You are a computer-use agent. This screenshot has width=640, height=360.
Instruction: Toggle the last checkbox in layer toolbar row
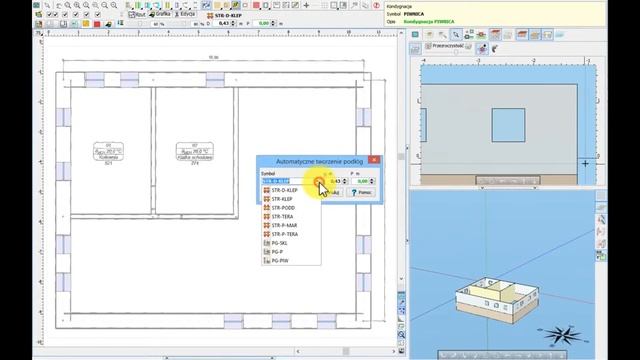(x=98, y=15)
